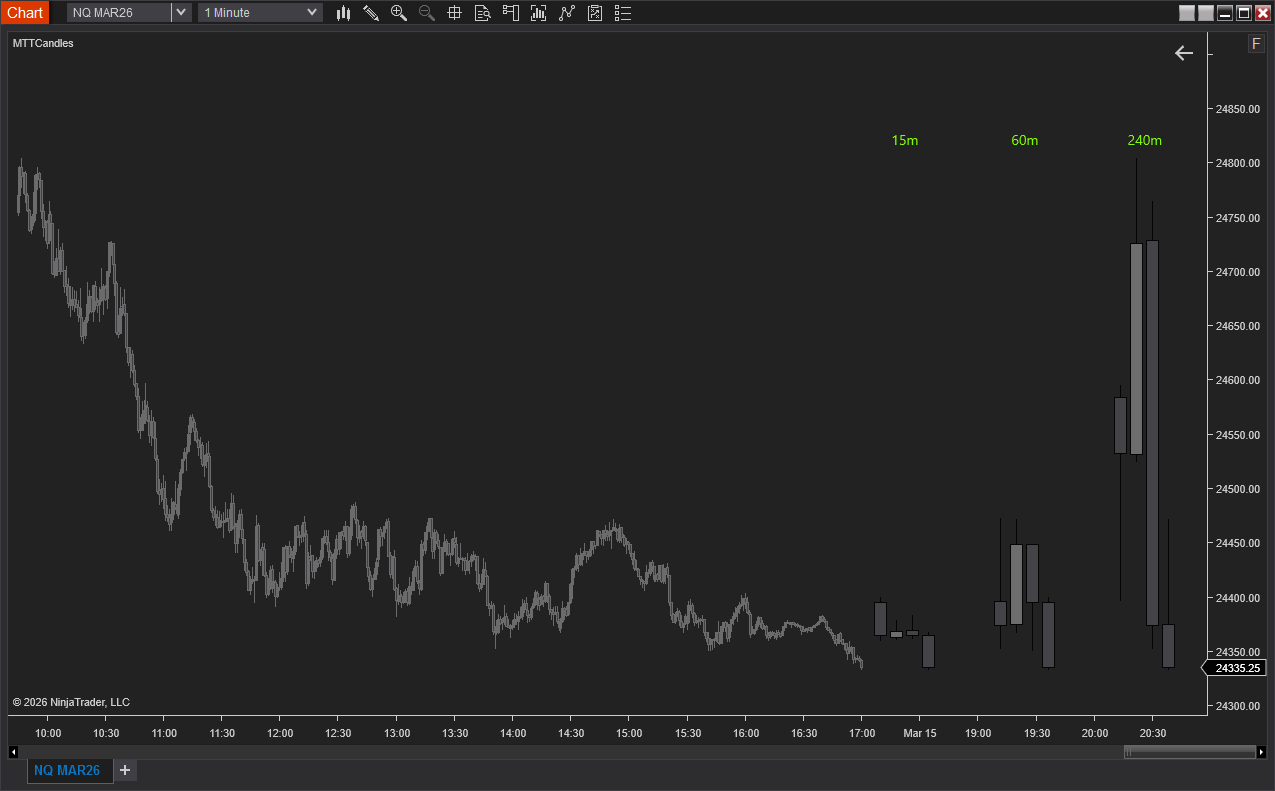The width and height of the screenshot is (1275, 791).
Task: Open the Chart Trader icon
Action: click(x=511, y=13)
